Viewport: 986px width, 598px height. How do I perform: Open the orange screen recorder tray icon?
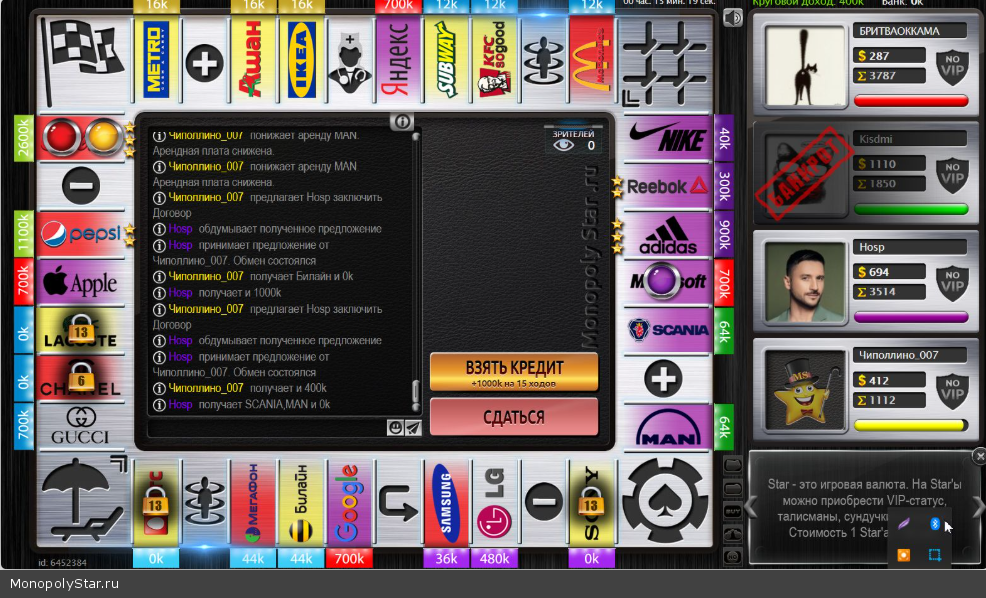point(904,555)
